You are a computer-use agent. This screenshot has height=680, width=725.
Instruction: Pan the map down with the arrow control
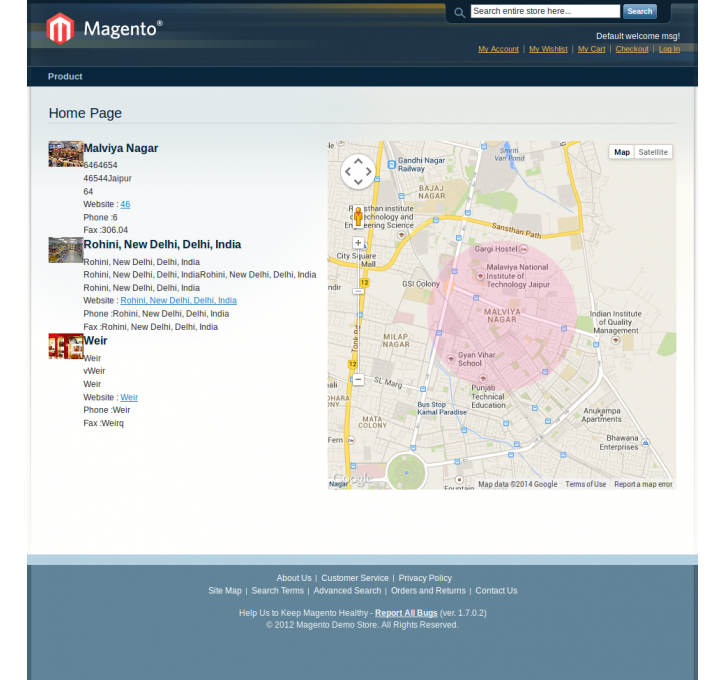[358, 182]
